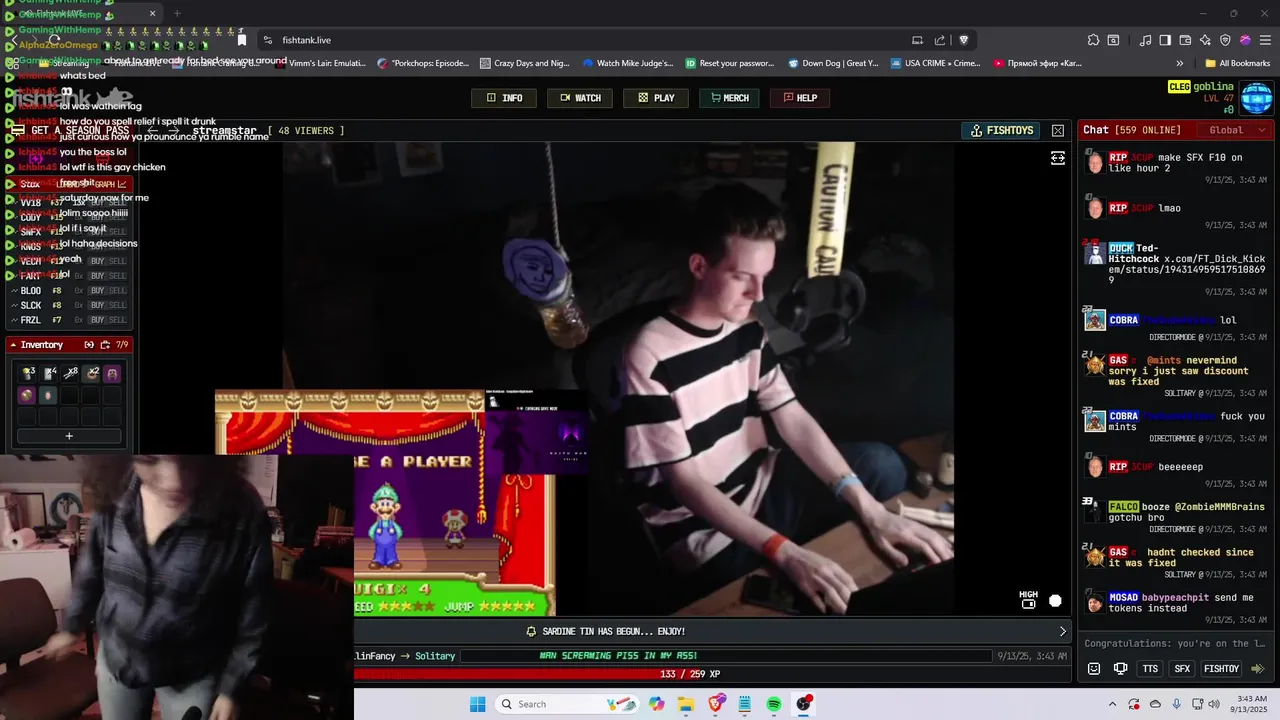This screenshot has width=1280, height=720.
Task: Open browser profile avatar icon
Action: point(1245,40)
